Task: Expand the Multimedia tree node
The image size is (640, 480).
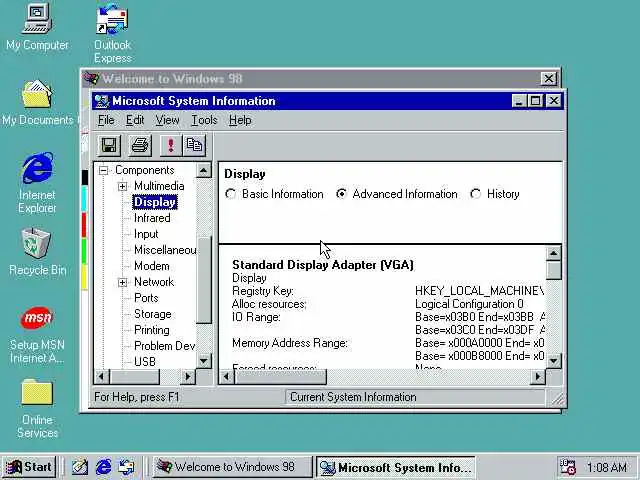Action: tap(122, 187)
